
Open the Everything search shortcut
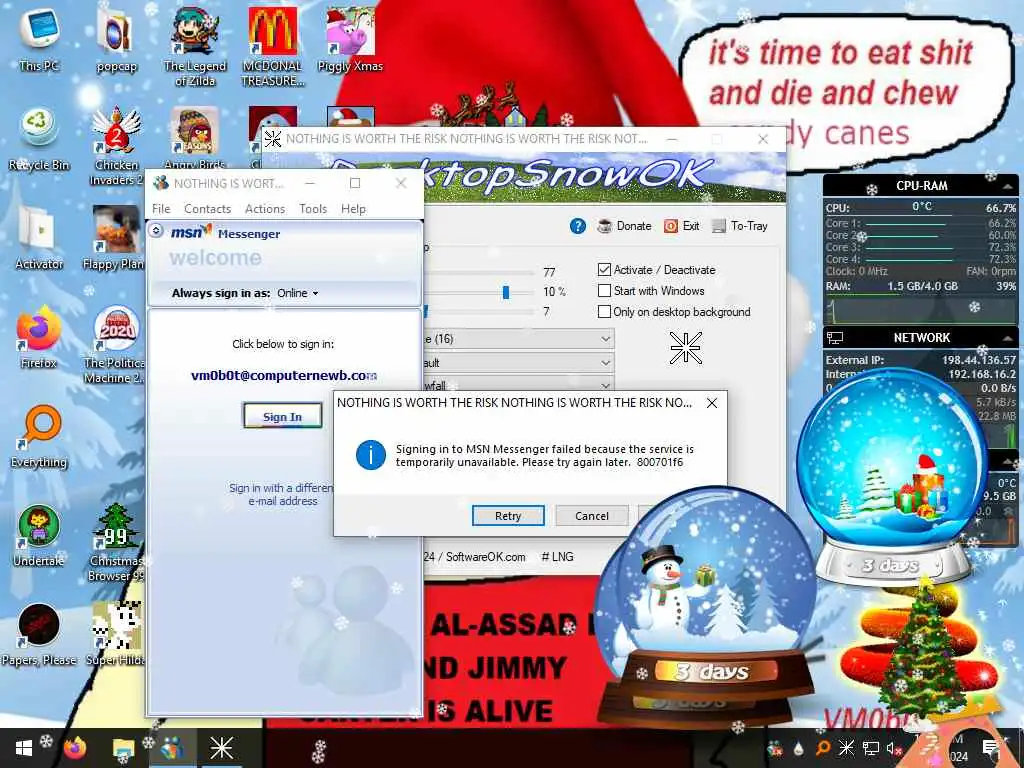[39, 436]
